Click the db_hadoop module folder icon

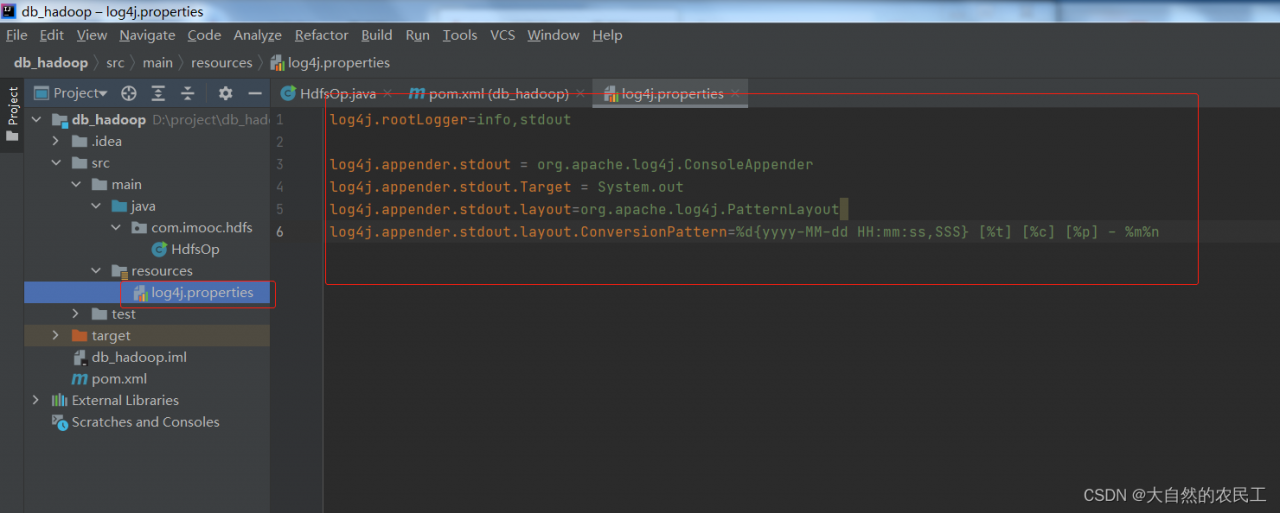pyautogui.click(x=59, y=120)
